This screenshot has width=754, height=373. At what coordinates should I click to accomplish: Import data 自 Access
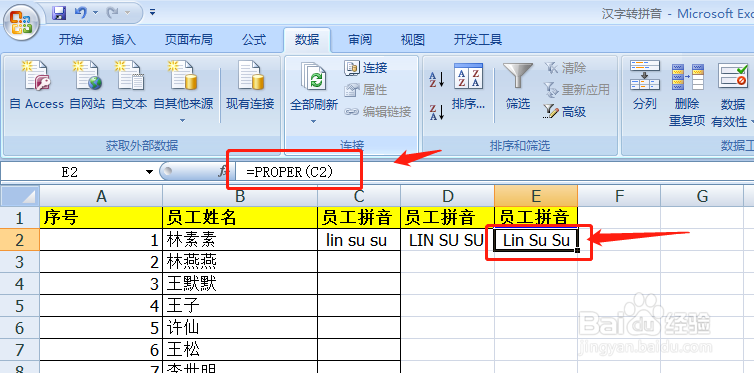pyautogui.click(x=37, y=85)
